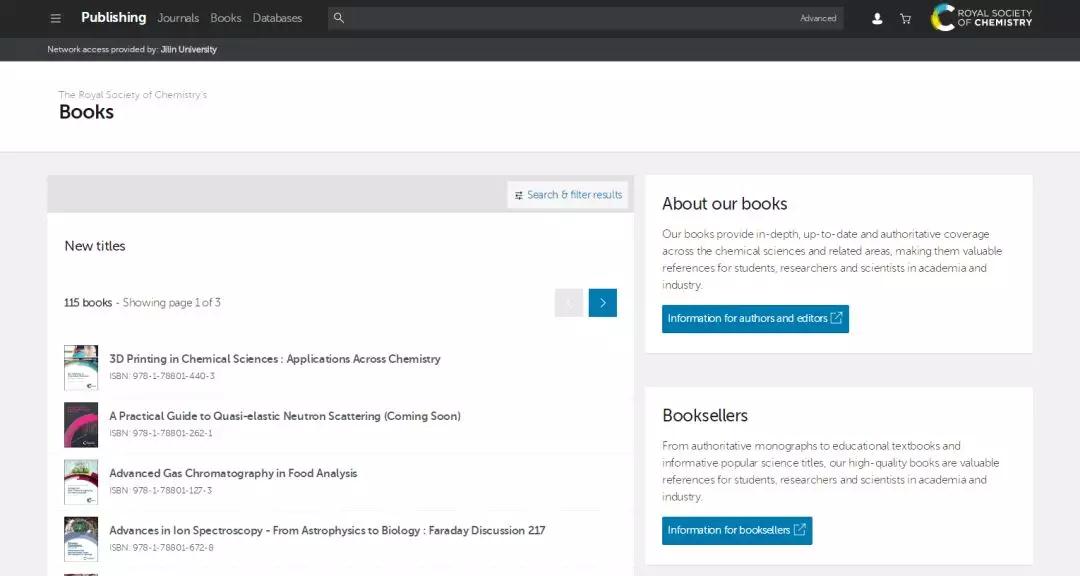
Task: Click Information for booksellers button
Action: pyautogui.click(x=736, y=531)
